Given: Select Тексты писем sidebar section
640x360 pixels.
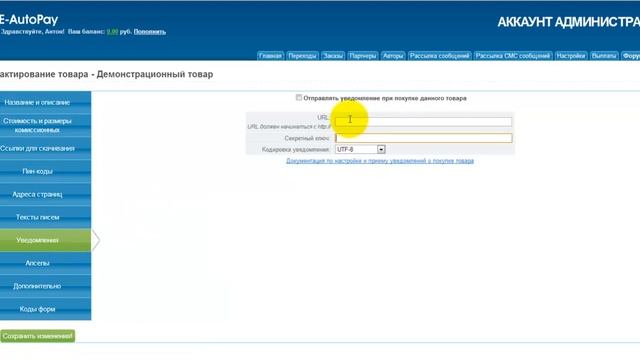Looking at the screenshot, I should click(x=45, y=217).
